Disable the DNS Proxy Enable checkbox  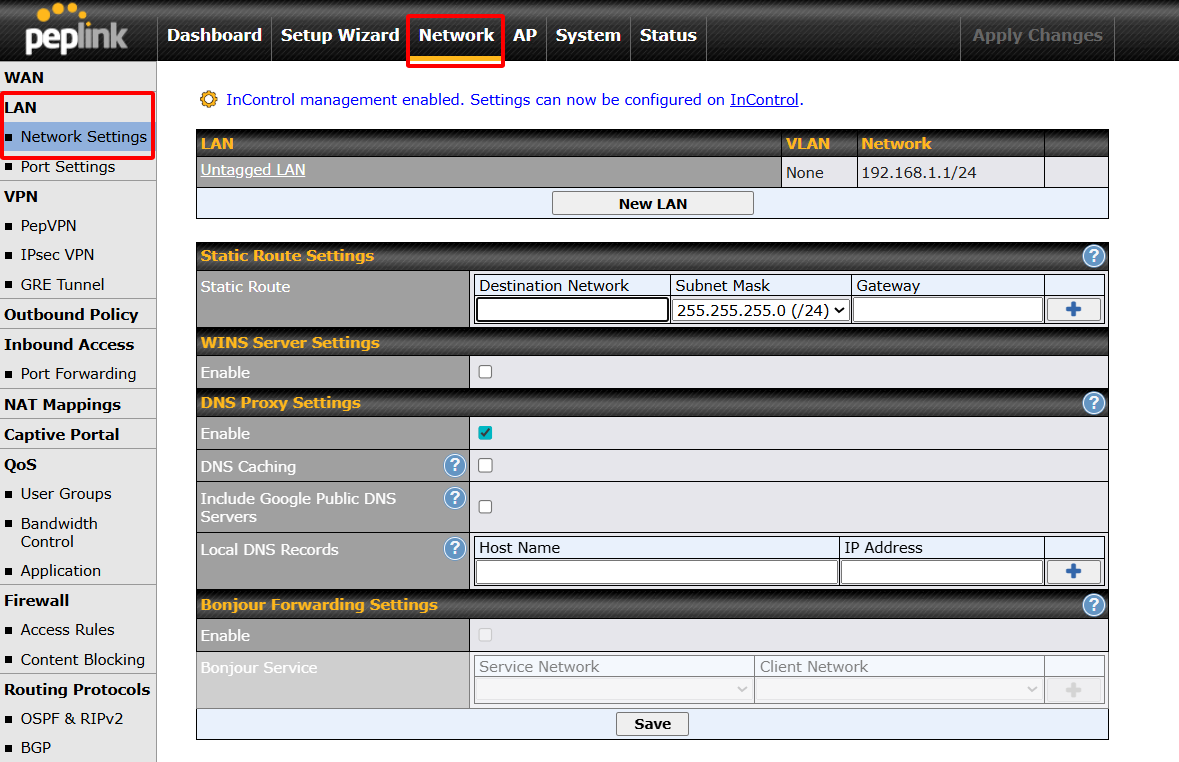[x=485, y=433]
